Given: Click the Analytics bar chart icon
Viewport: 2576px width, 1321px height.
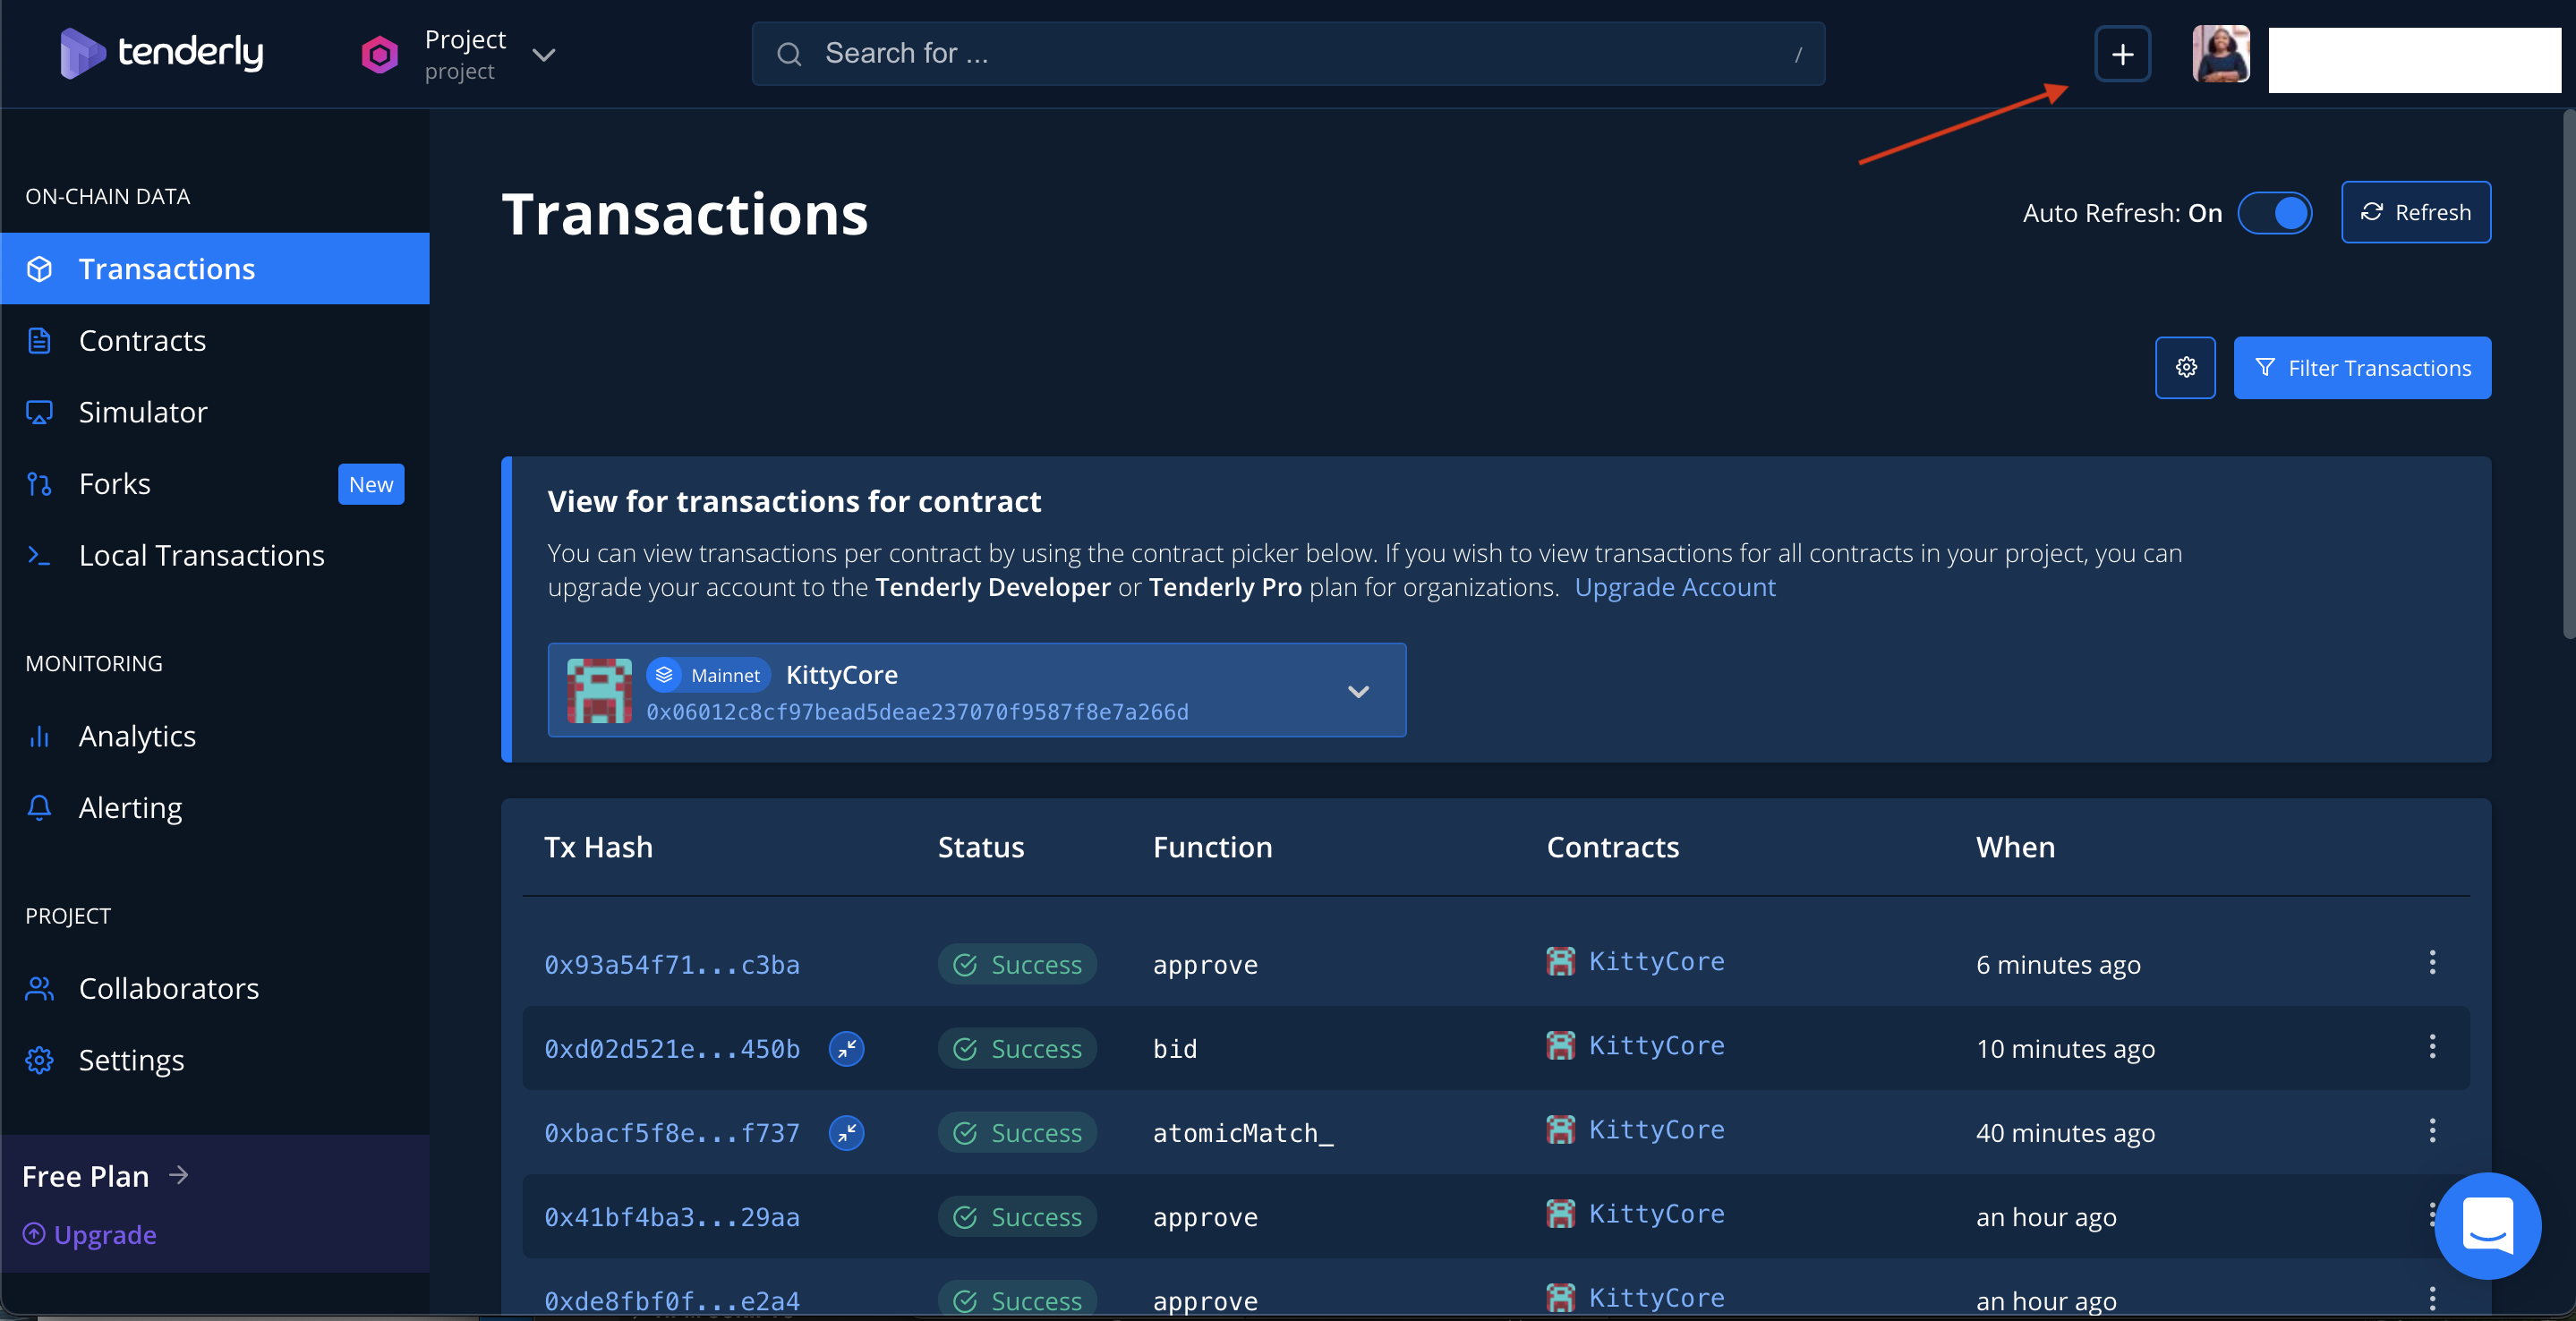Looking at the screenshot, I should (39, 736).
